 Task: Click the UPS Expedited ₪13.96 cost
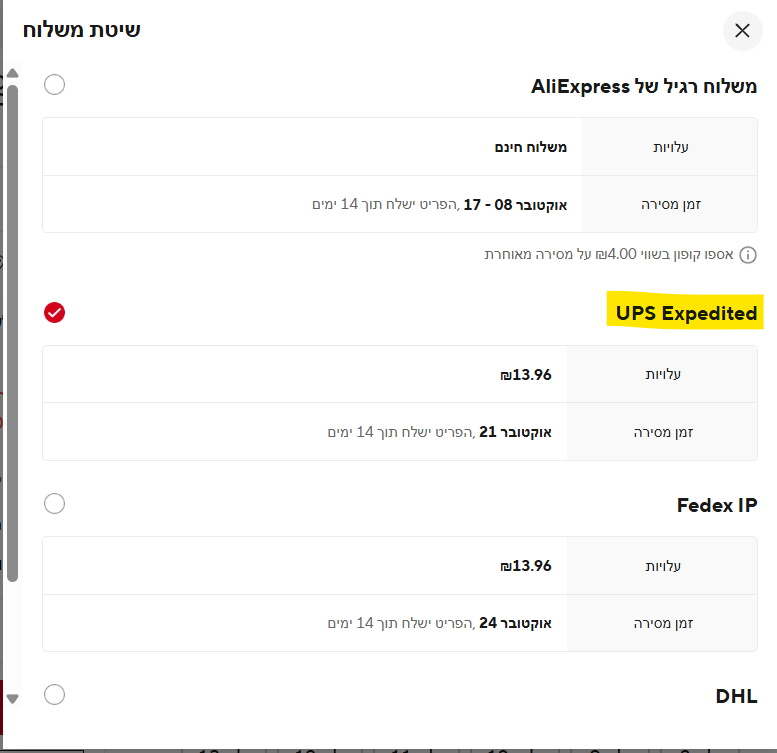click(x=526, y=375)
